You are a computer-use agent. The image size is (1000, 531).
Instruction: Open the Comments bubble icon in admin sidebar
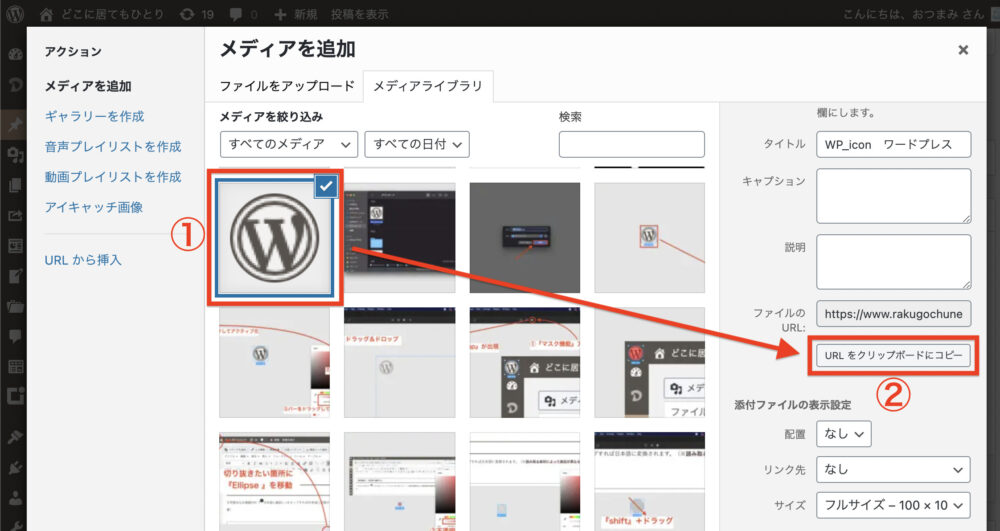(15, 335)
